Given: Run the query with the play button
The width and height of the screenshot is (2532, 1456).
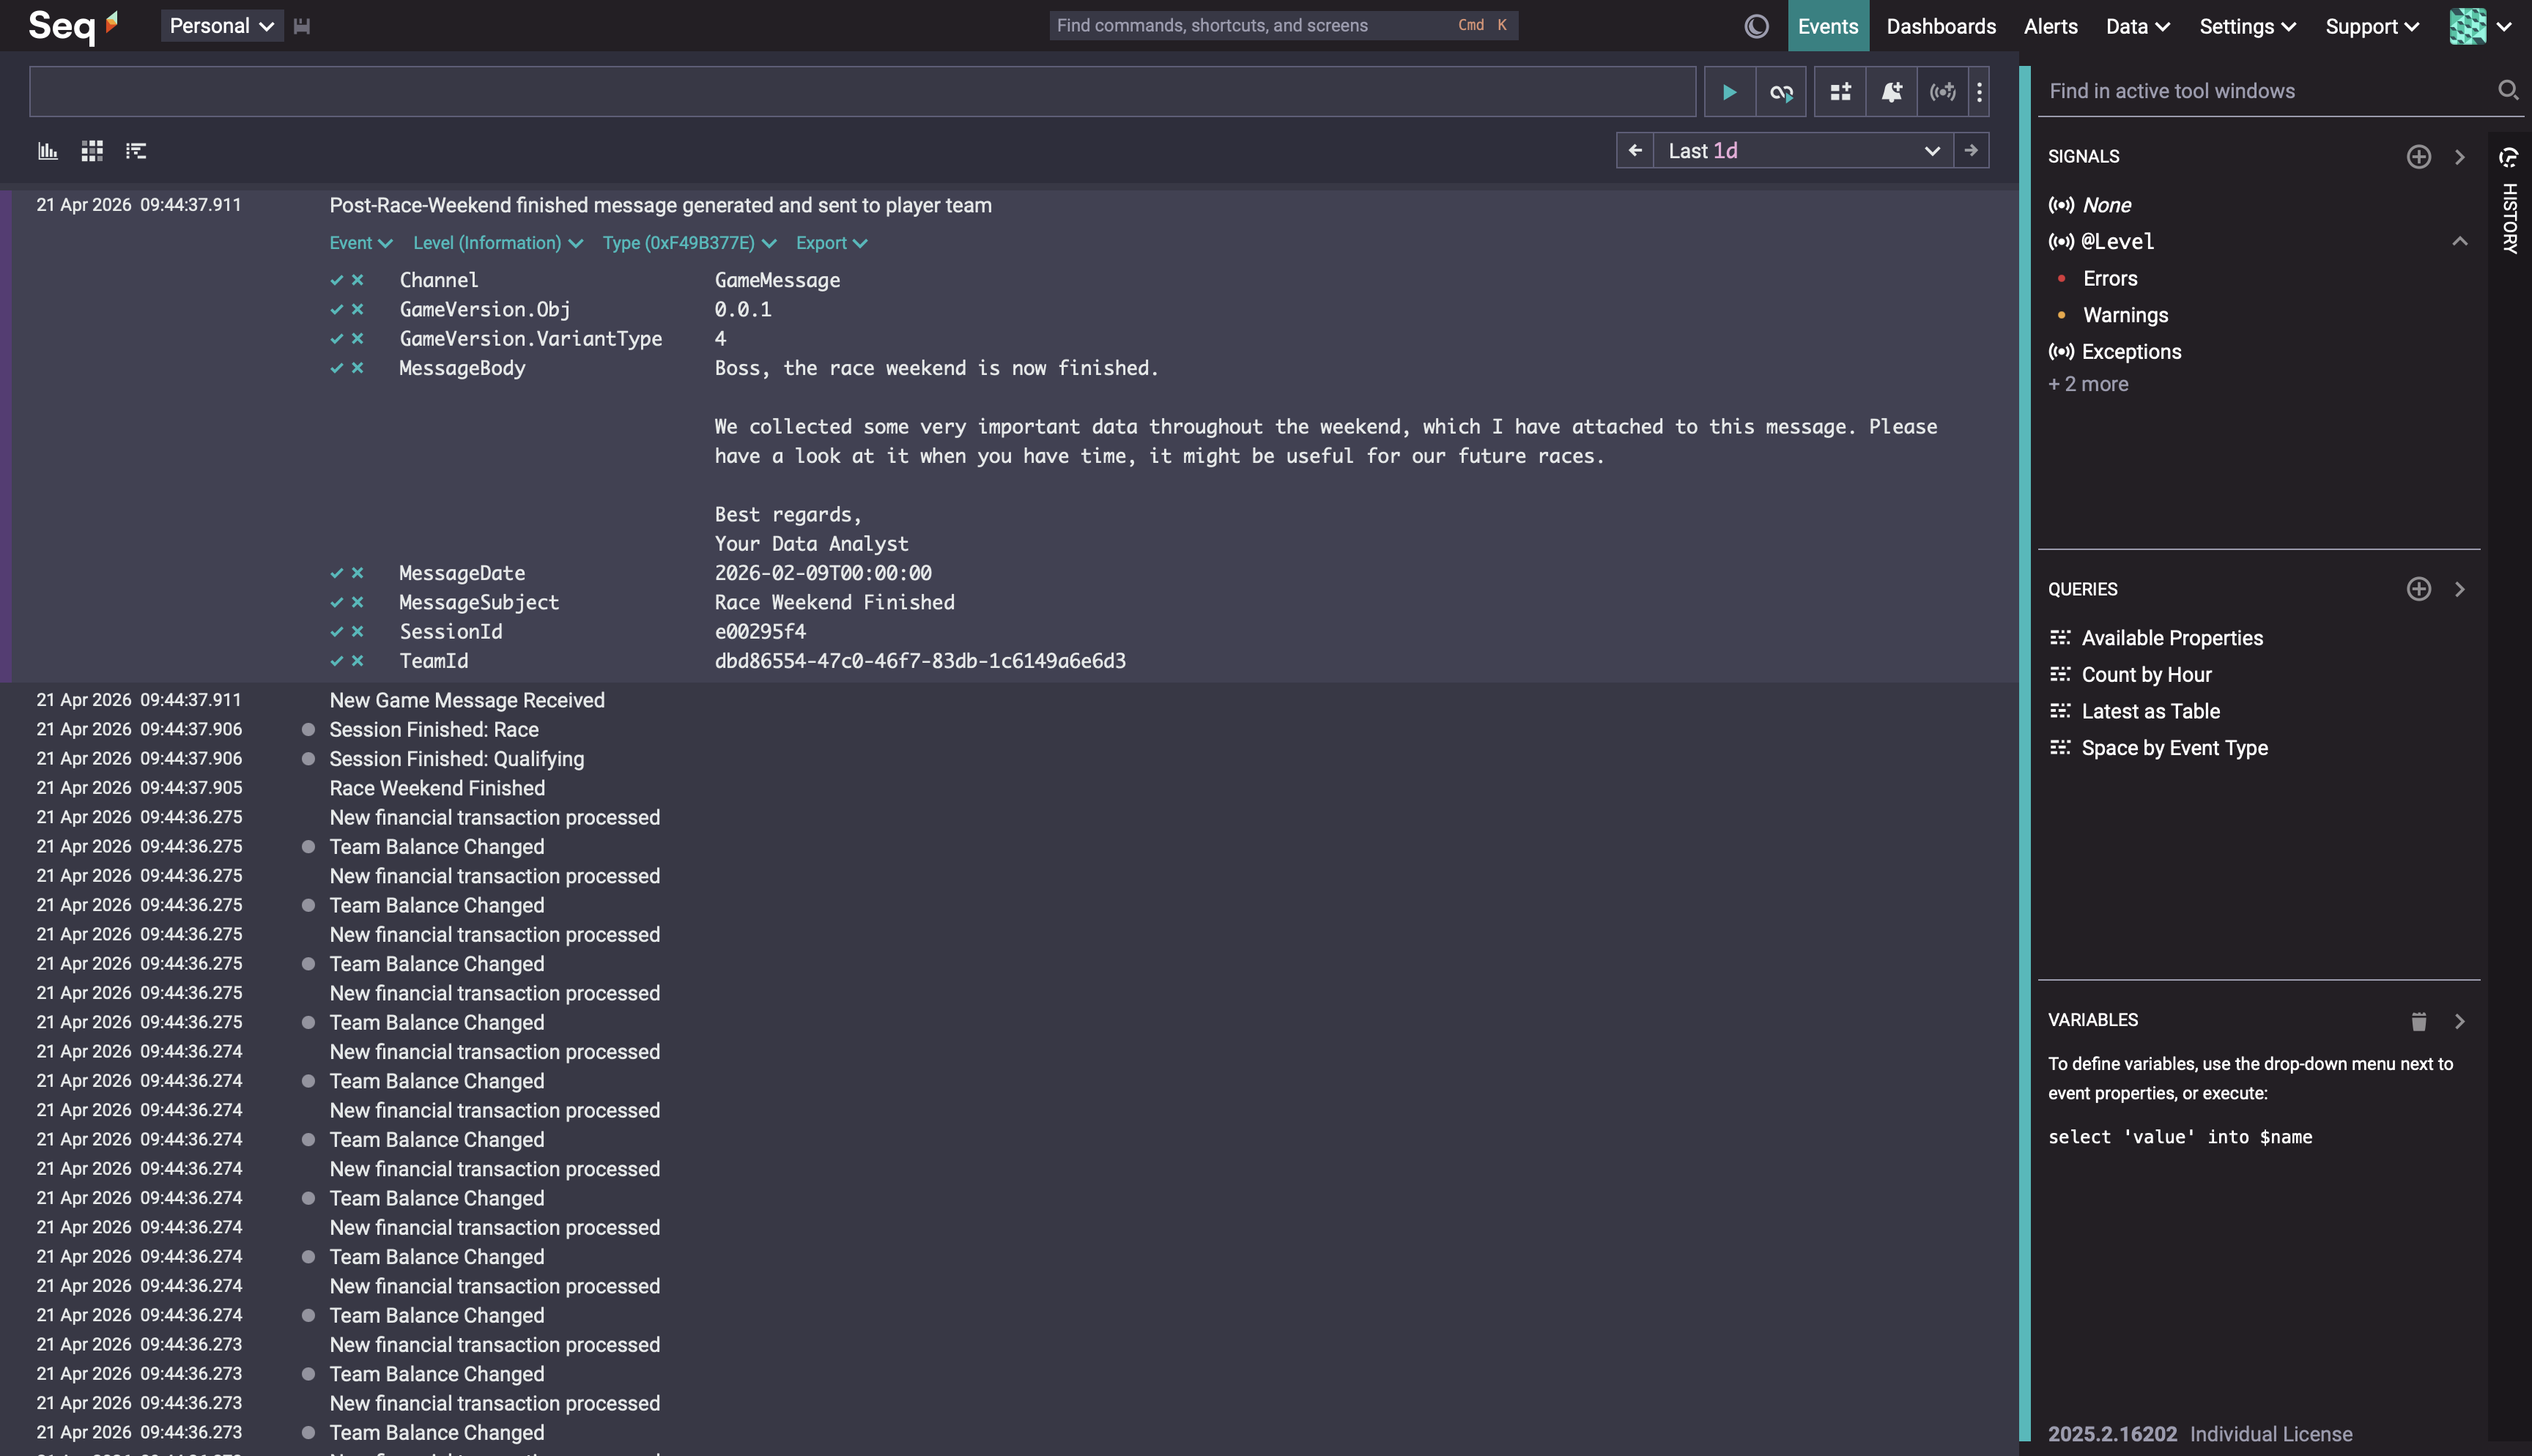Looking at the screenshot, I should click(x=1729, y=92).
